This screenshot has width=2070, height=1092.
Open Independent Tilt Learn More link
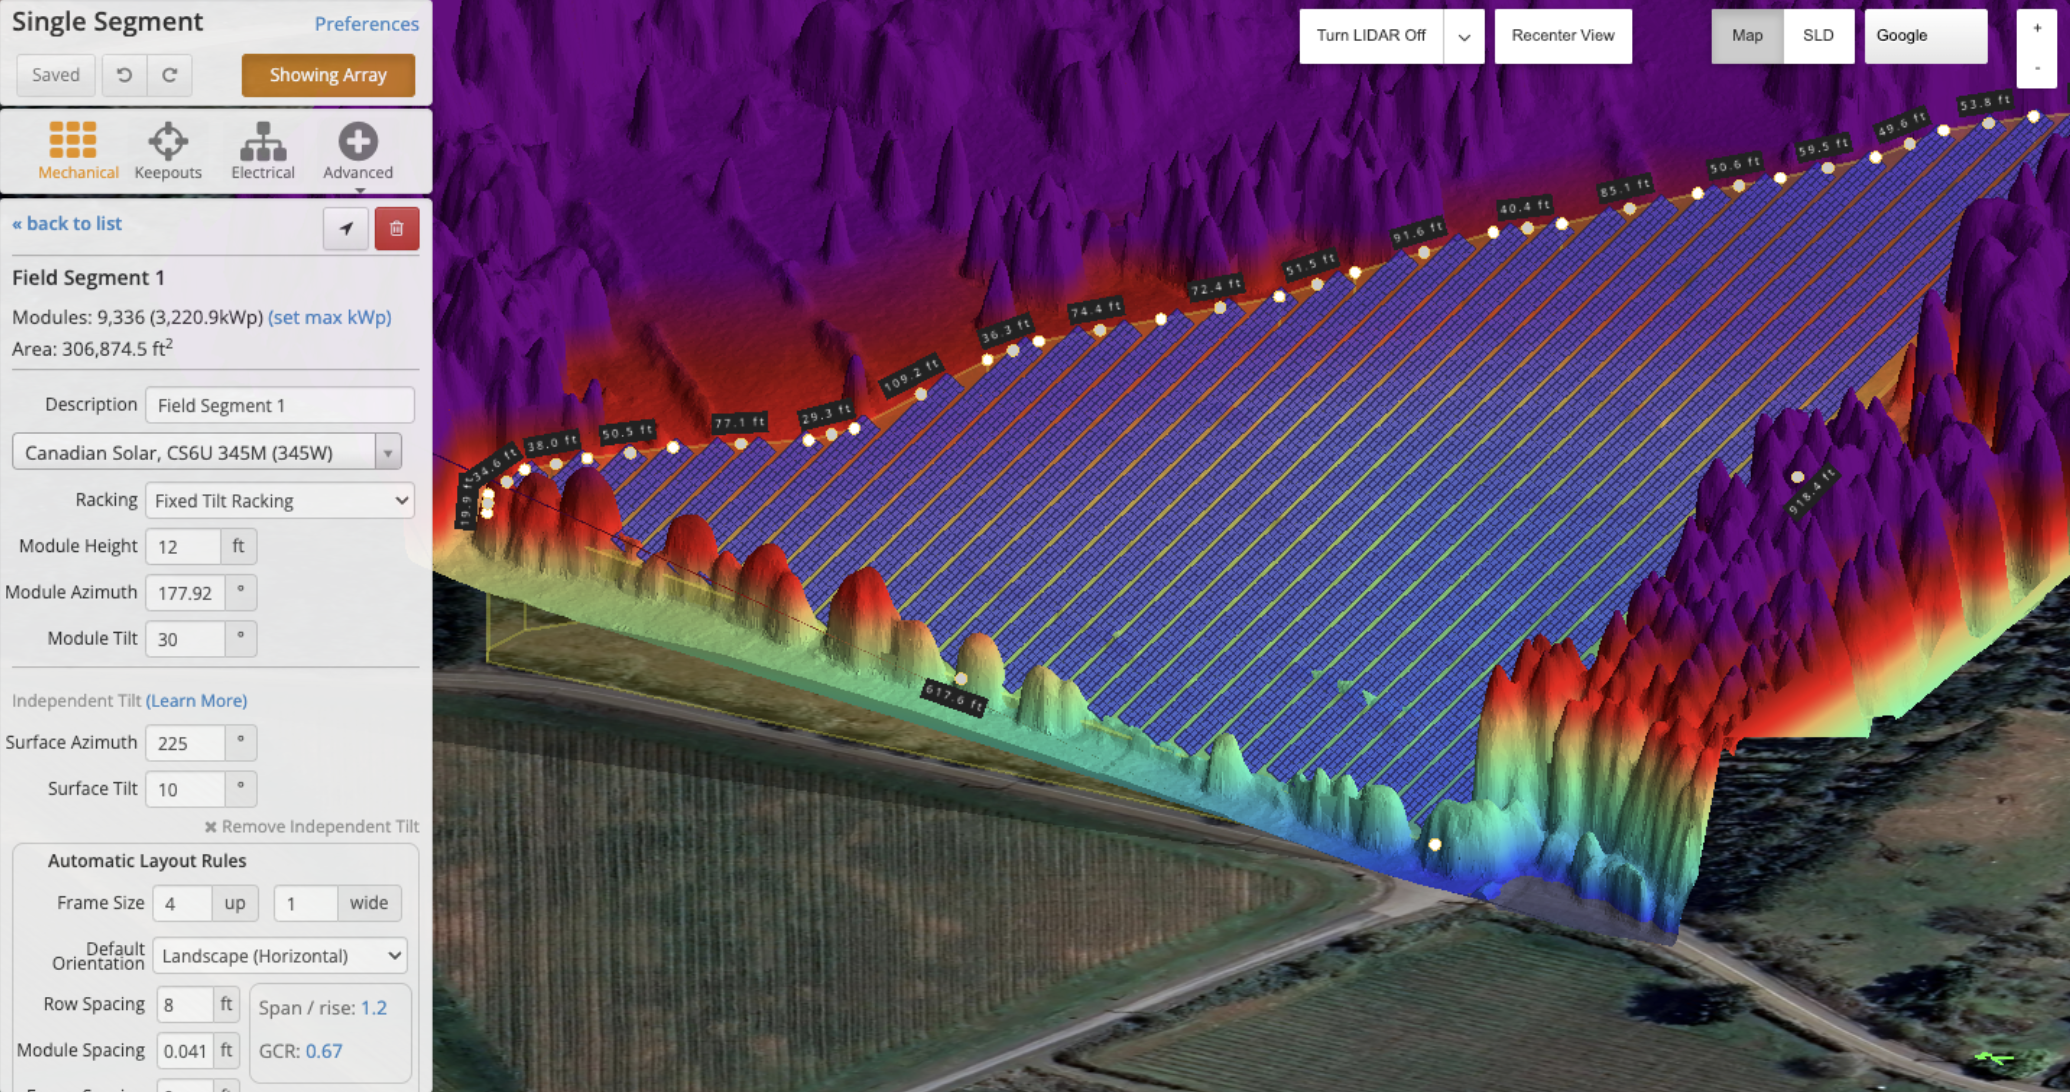196,700
